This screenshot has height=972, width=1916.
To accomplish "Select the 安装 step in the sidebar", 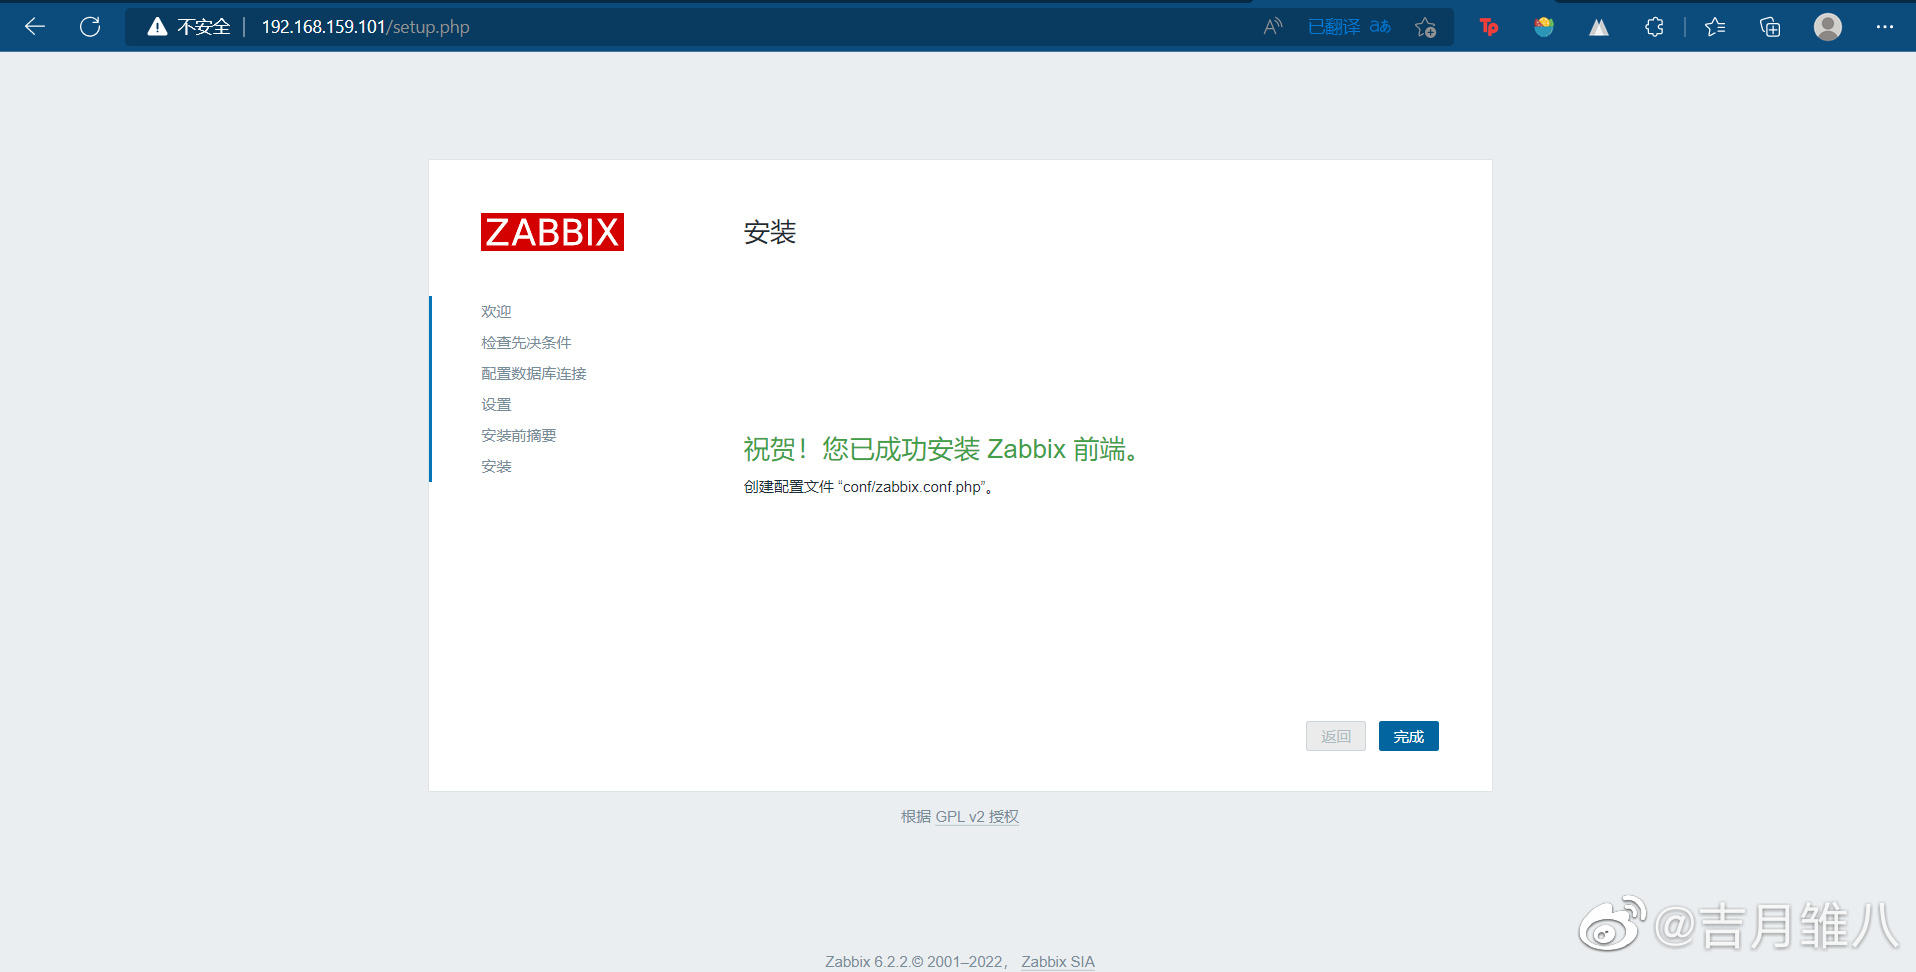I will (x=496, y=467).
